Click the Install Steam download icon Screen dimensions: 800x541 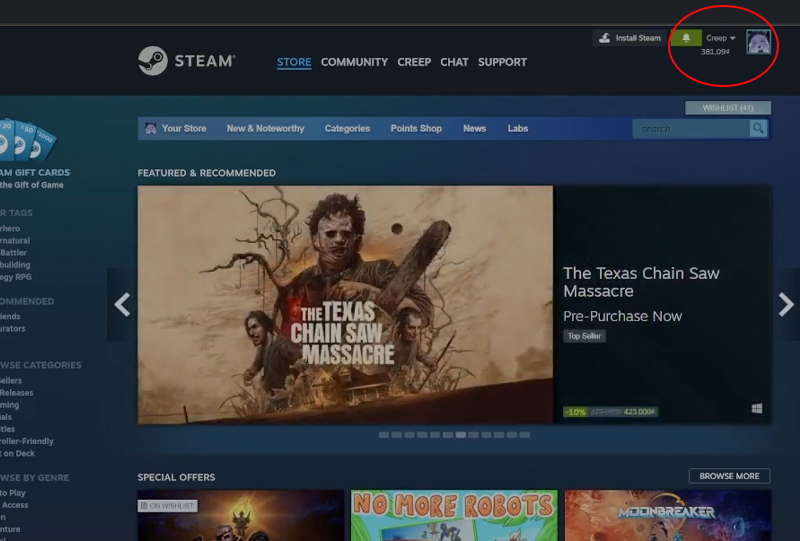(x=605, y=38)
